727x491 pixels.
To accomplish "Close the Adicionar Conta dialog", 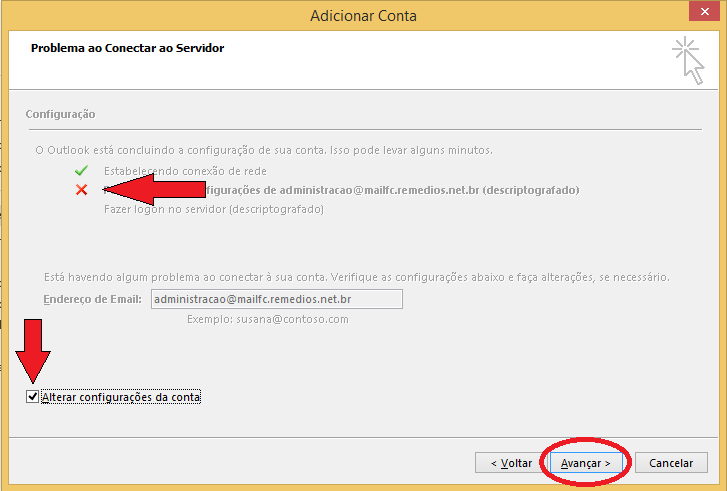I will [x=704, y=12].
